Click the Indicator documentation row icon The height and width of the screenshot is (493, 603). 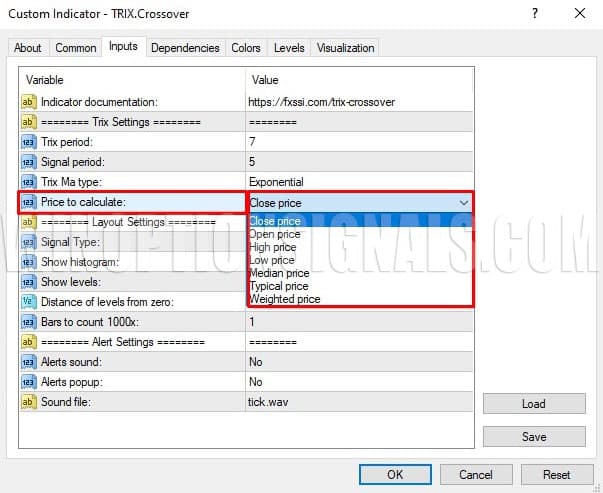click(x=28, y=102)
